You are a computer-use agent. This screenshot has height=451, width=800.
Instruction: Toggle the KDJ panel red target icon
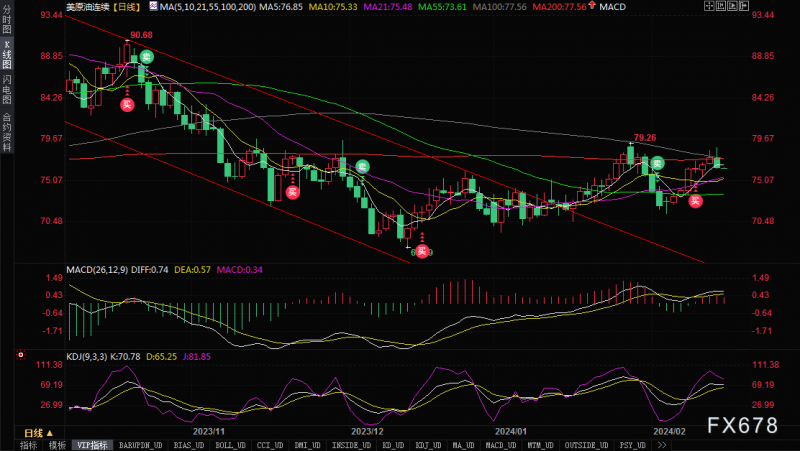tap(21, 355)
